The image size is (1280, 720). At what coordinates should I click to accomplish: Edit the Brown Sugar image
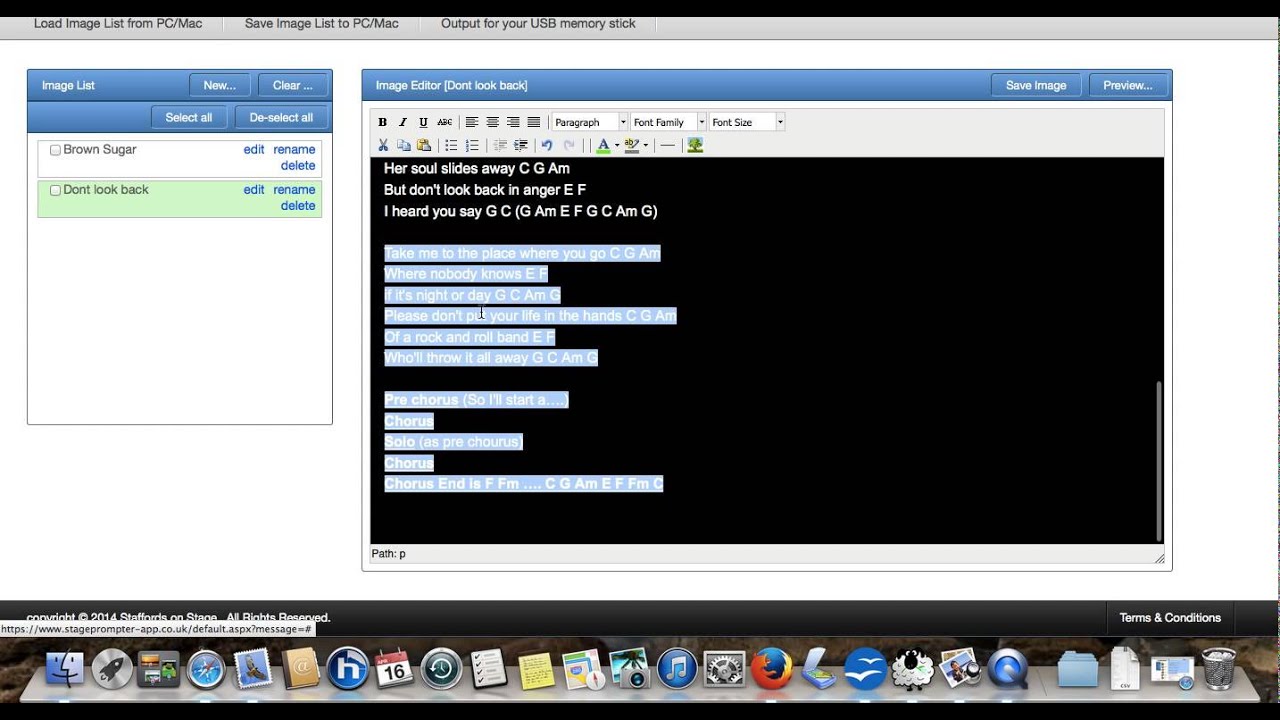pyautogui.click(x=254, y=149)
